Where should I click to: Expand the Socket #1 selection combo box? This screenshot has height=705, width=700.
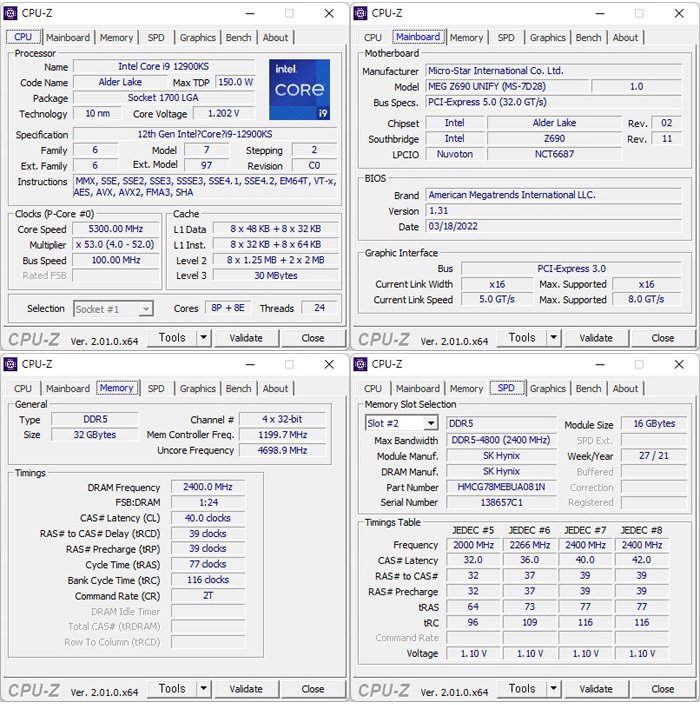coord(146,309)
